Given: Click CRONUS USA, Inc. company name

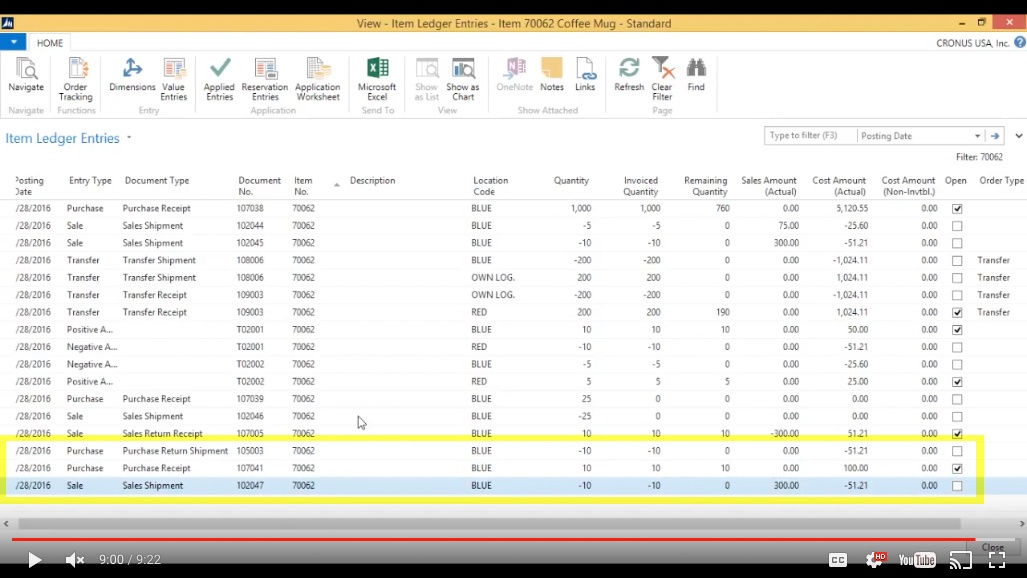Looking at the screenshot, I should (972, 43).
